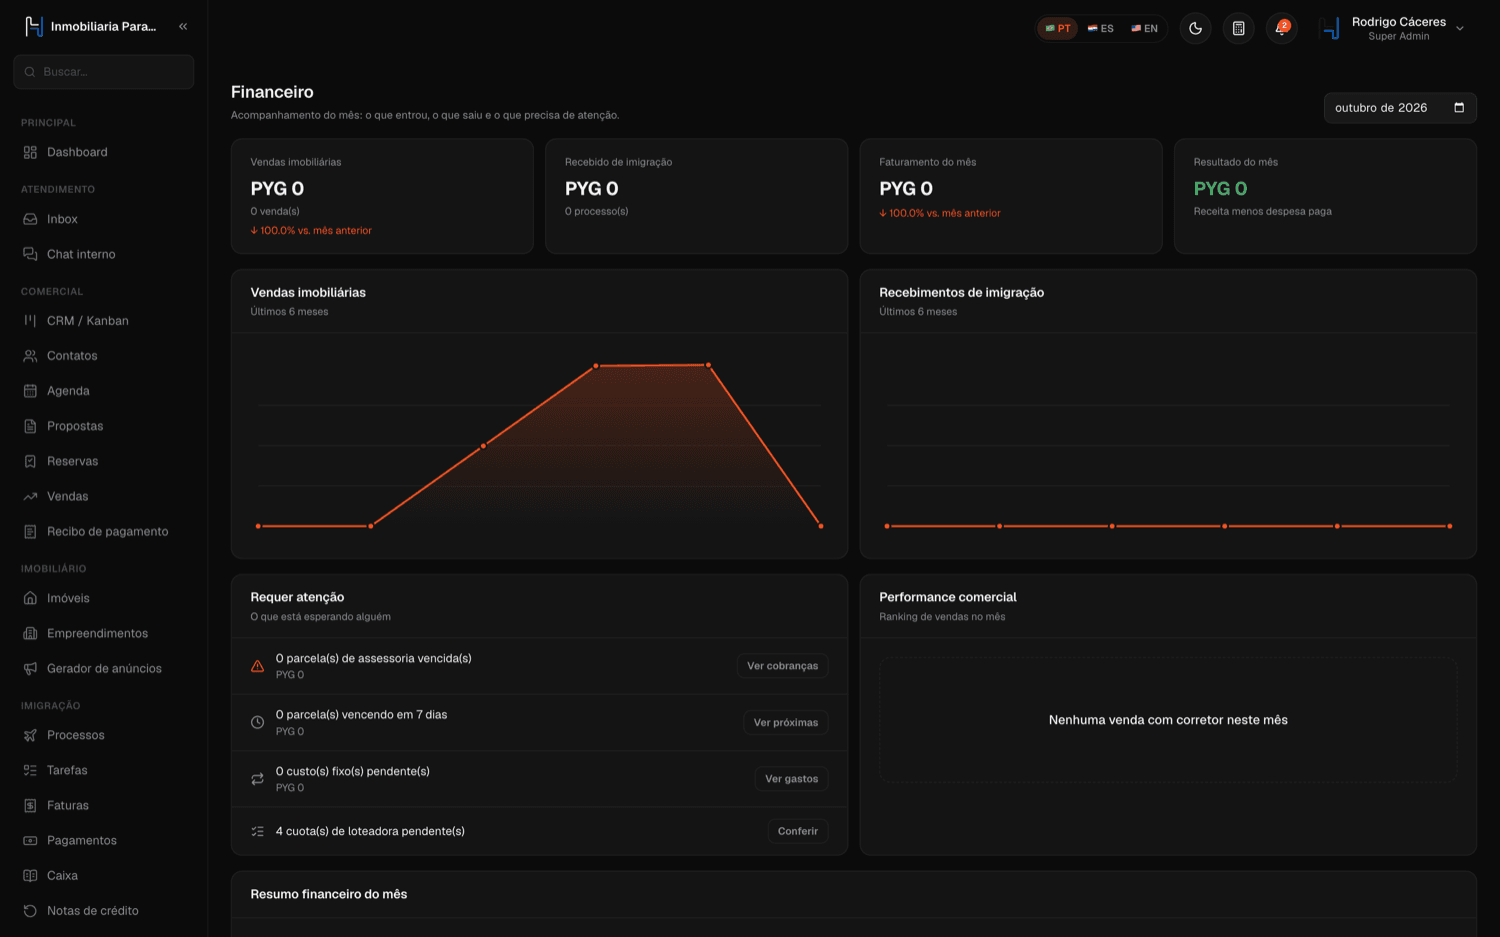Click 'Nenhuma venda com corretor neste mês' text
1500x937 pixels.
[x=1168, y=720]
